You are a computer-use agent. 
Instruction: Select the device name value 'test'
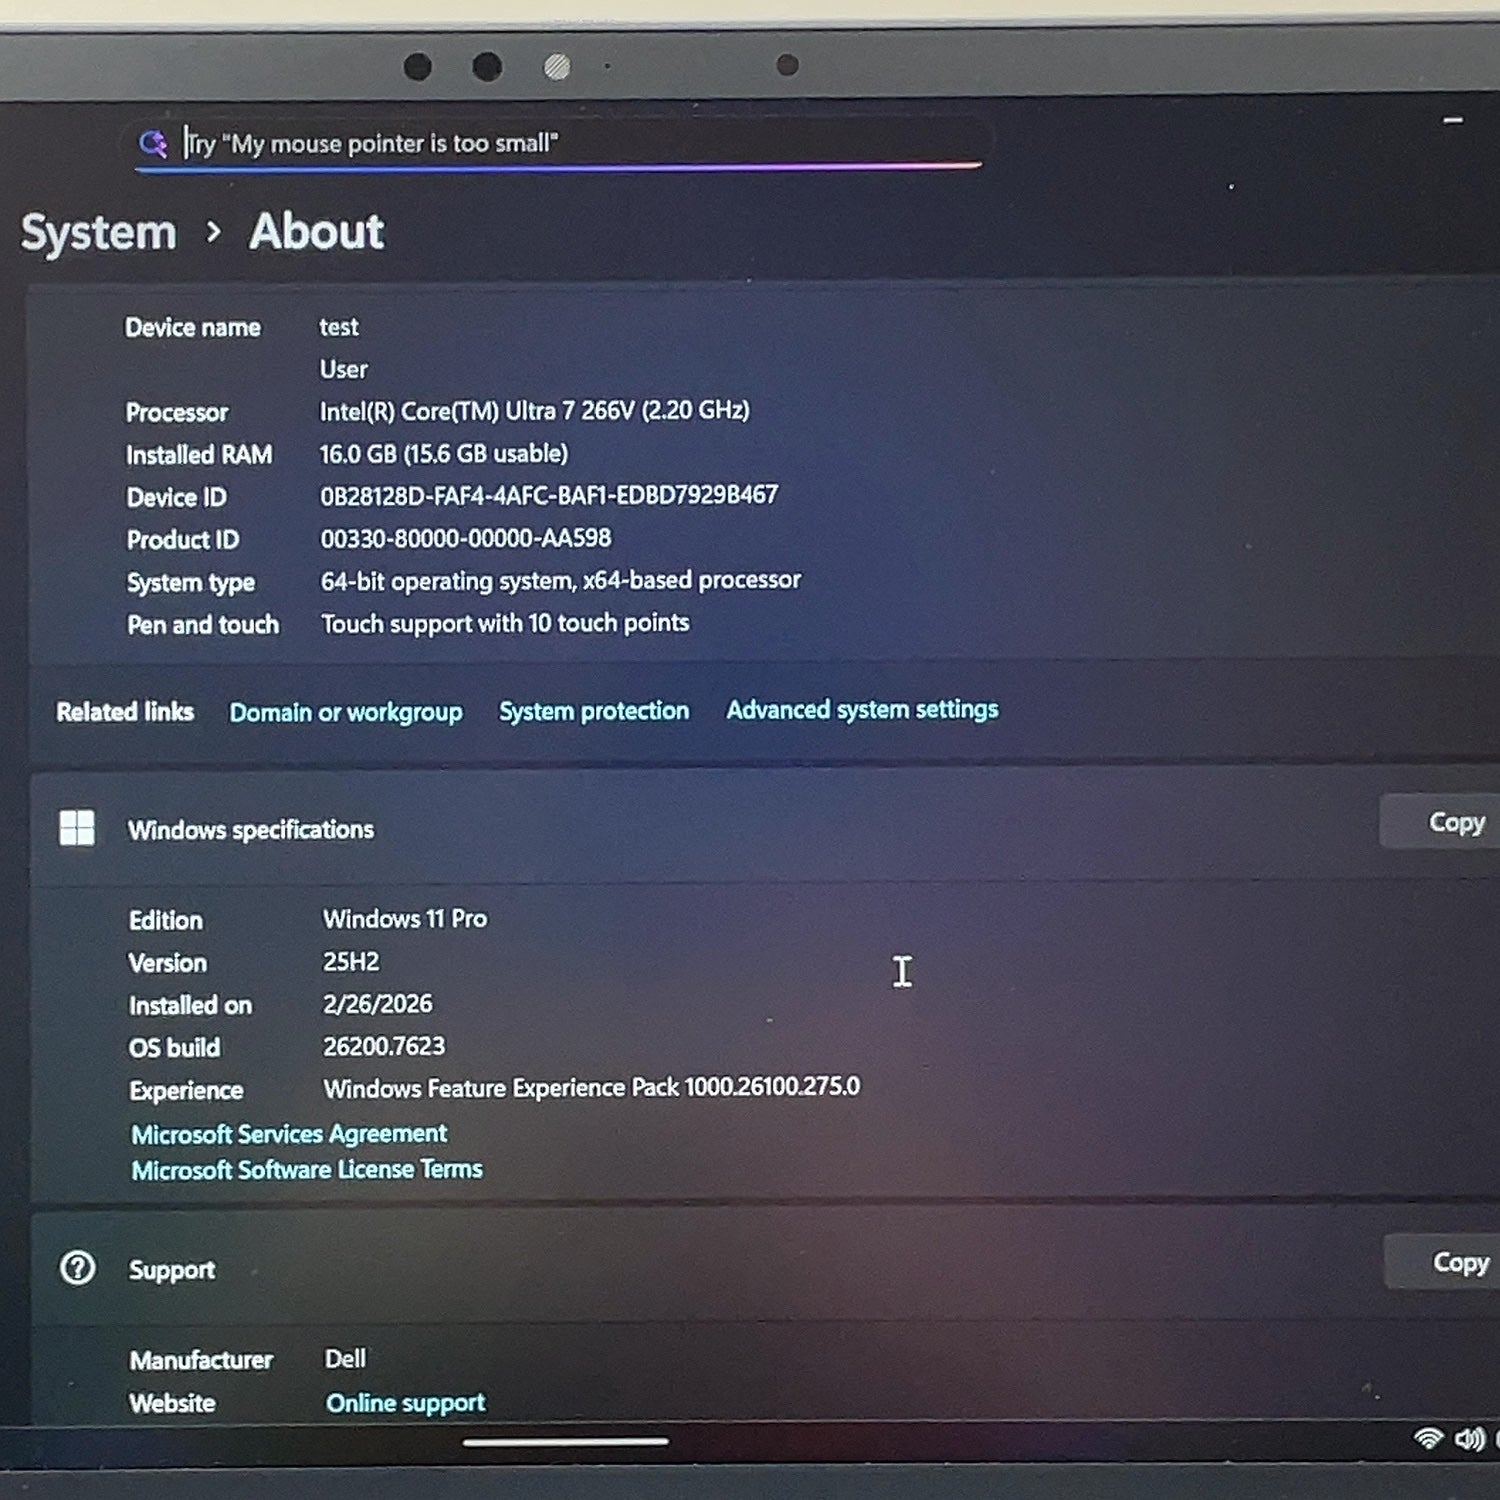coord(339,327)
